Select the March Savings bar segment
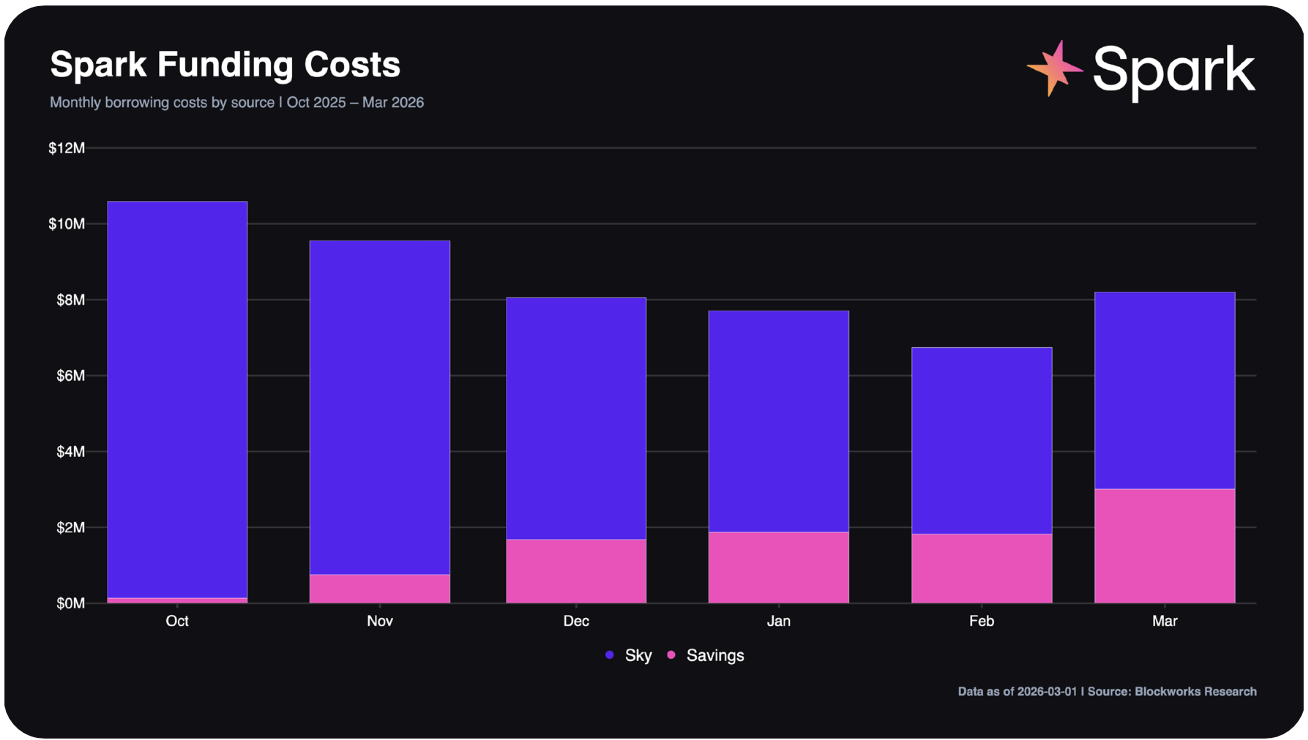1308x740 pixels. click(x=1165, y=546)
